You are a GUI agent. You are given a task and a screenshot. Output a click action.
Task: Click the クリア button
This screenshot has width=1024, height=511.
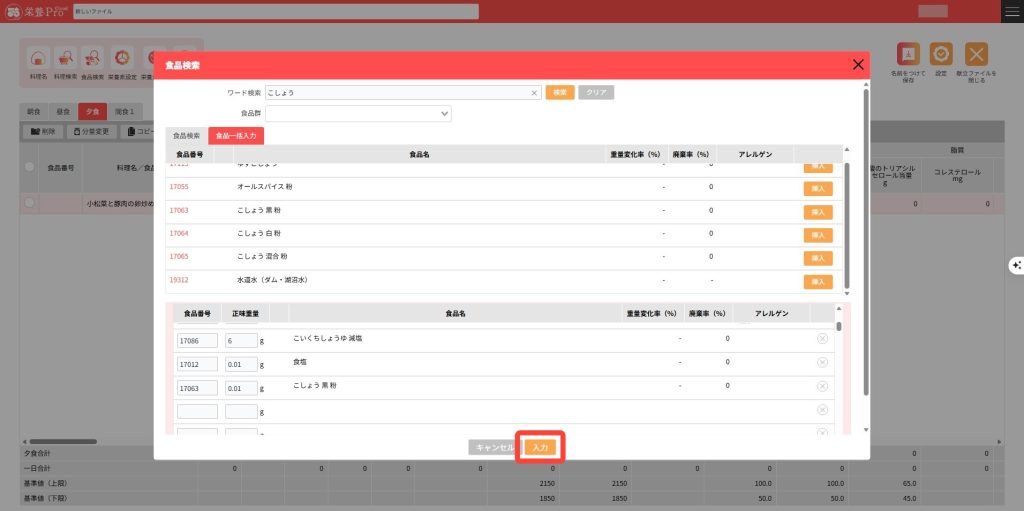coord(596,92)
